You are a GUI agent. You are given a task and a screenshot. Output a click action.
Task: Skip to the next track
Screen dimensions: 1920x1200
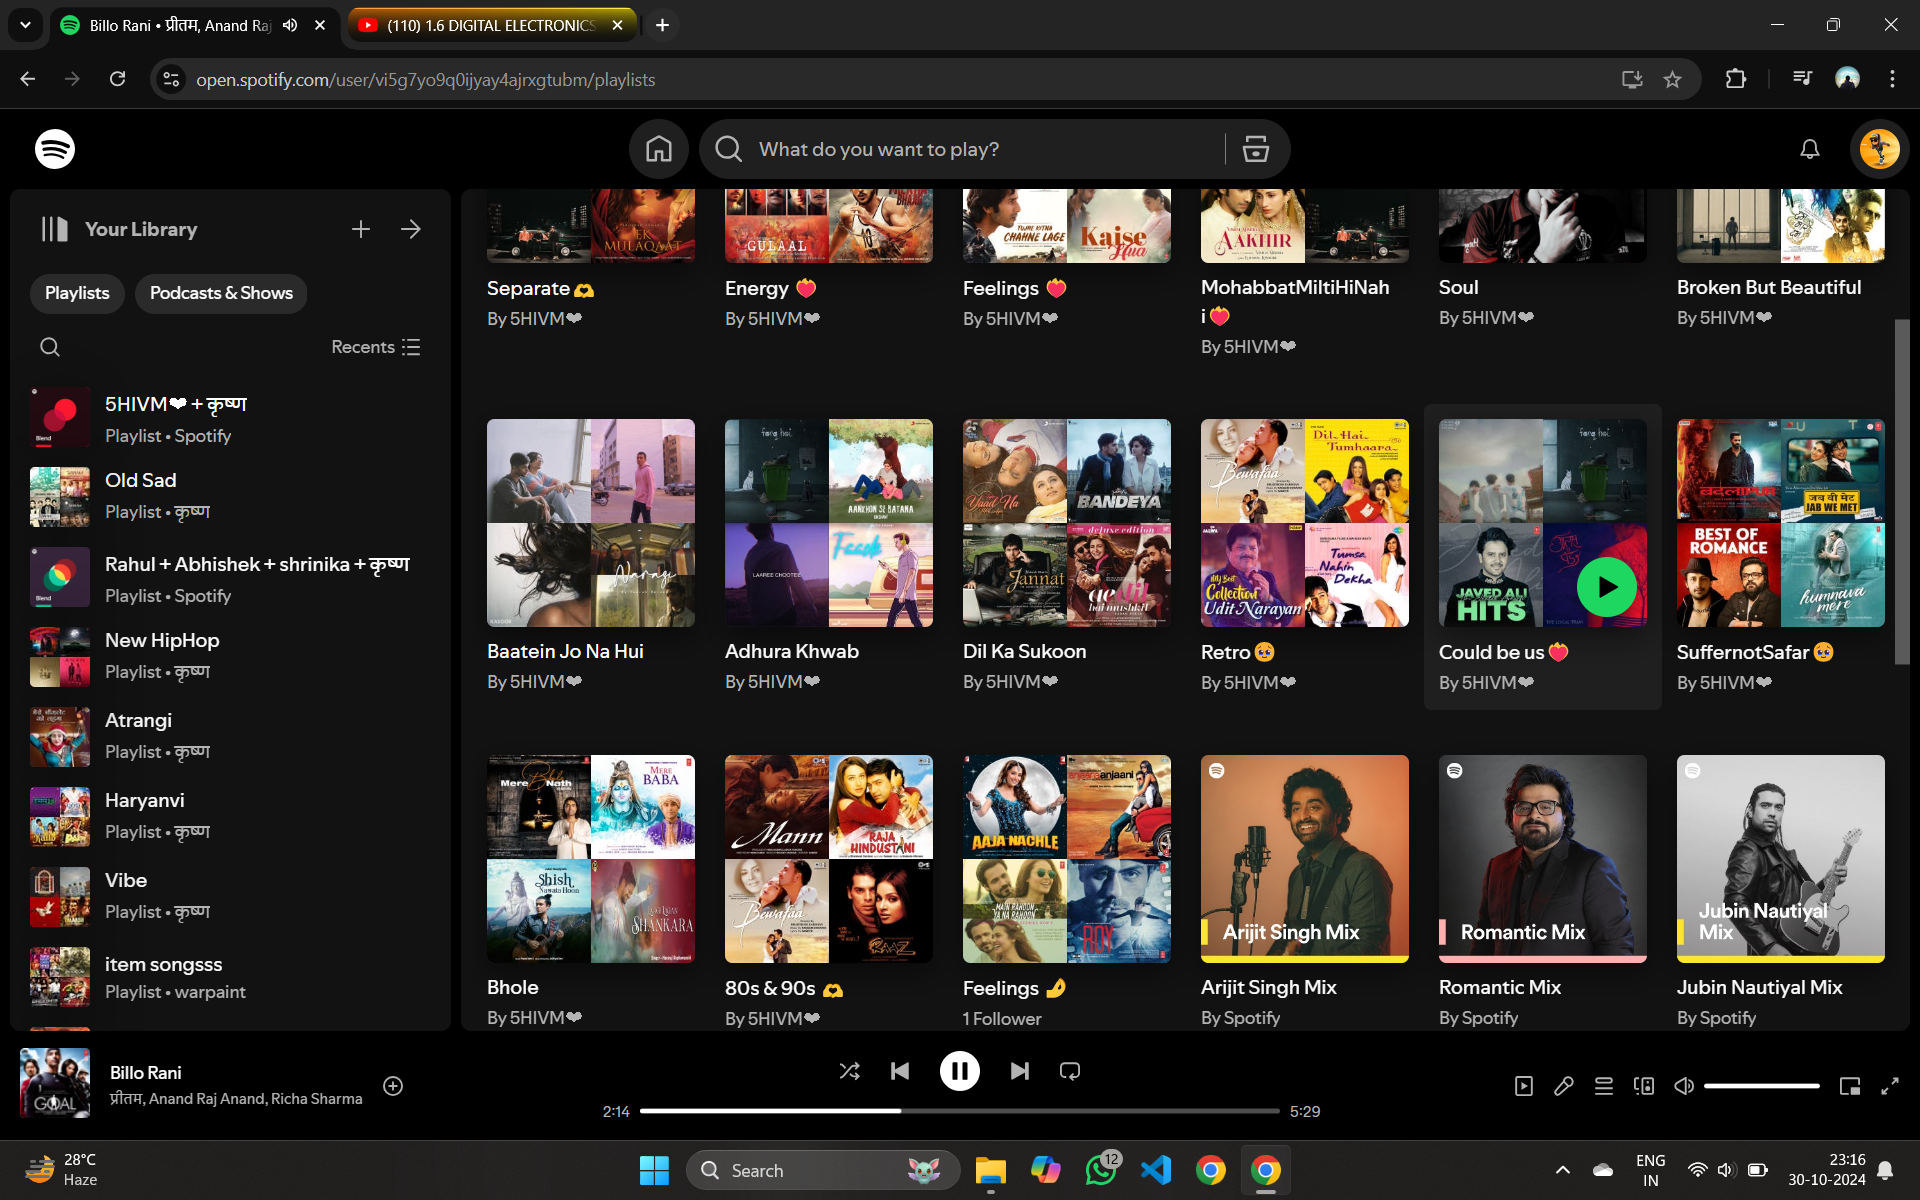(1019, 1071)
